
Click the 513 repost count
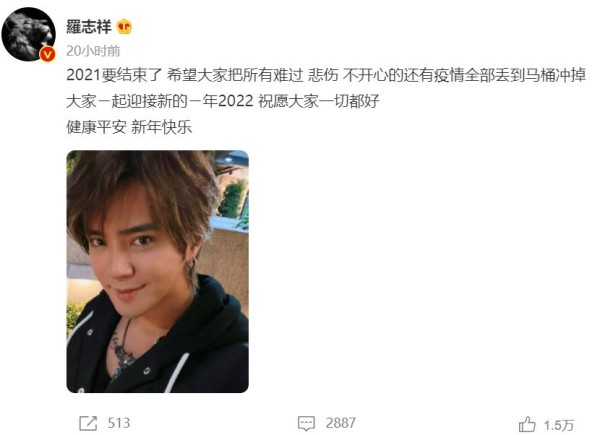coord(119,423)
